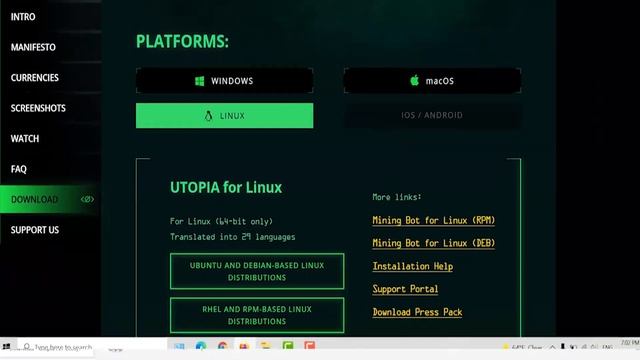Viewport: 640px width, 360px height.
Task: Click the eye icon beside DOWNLOAD
Action: coord(87,199)
